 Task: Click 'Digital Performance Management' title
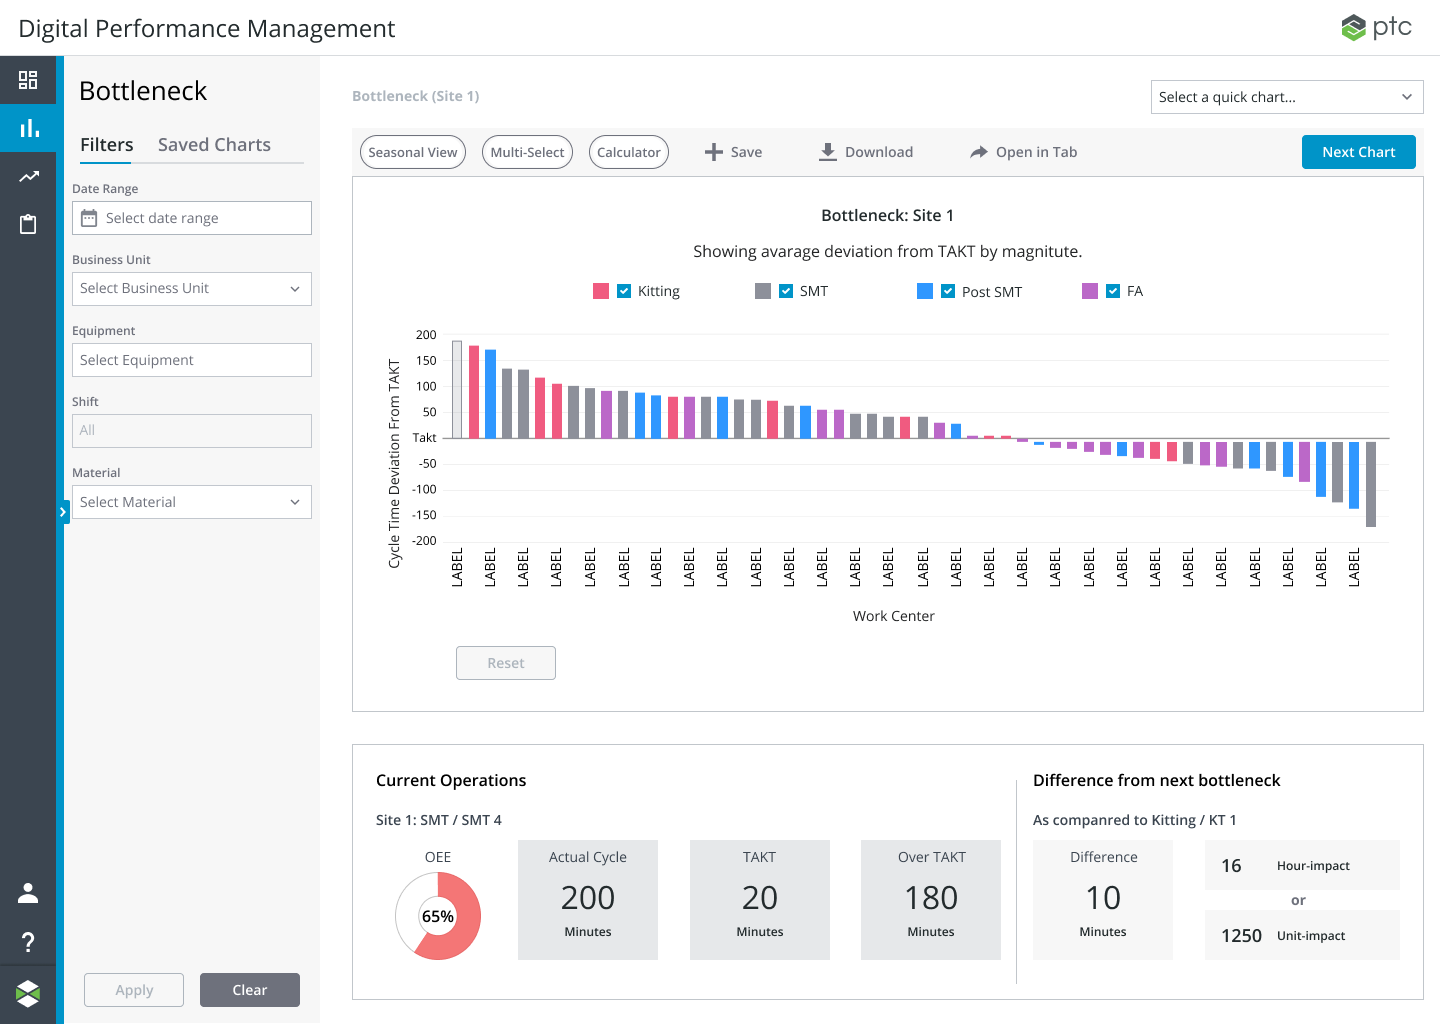(207, 28)
